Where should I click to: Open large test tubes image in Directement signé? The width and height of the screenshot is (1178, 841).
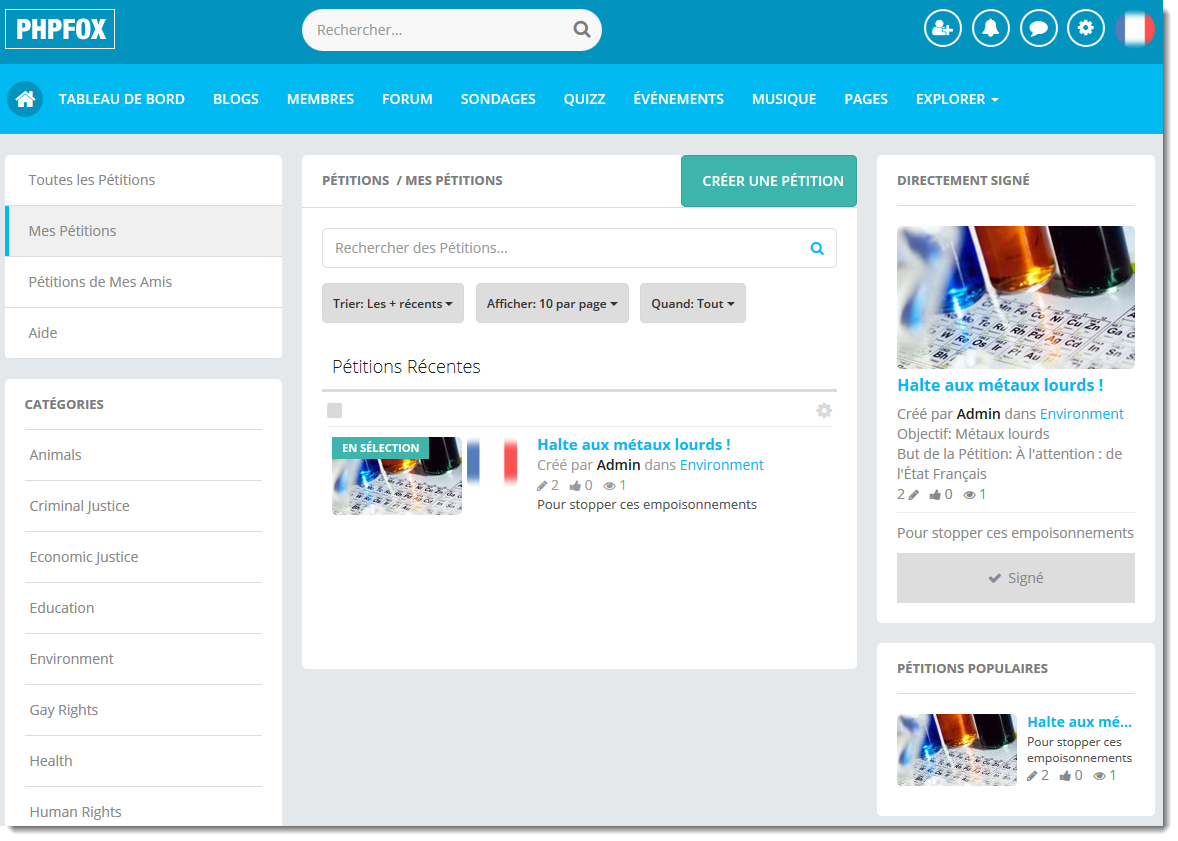tap(1016, 298)
